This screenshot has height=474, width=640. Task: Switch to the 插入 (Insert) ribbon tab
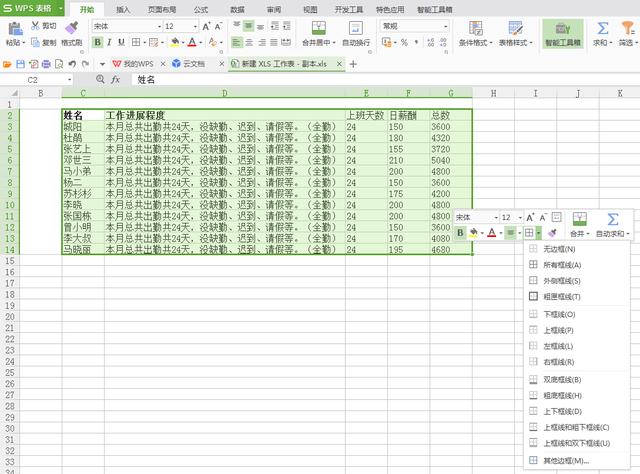(x=124, y=8)
